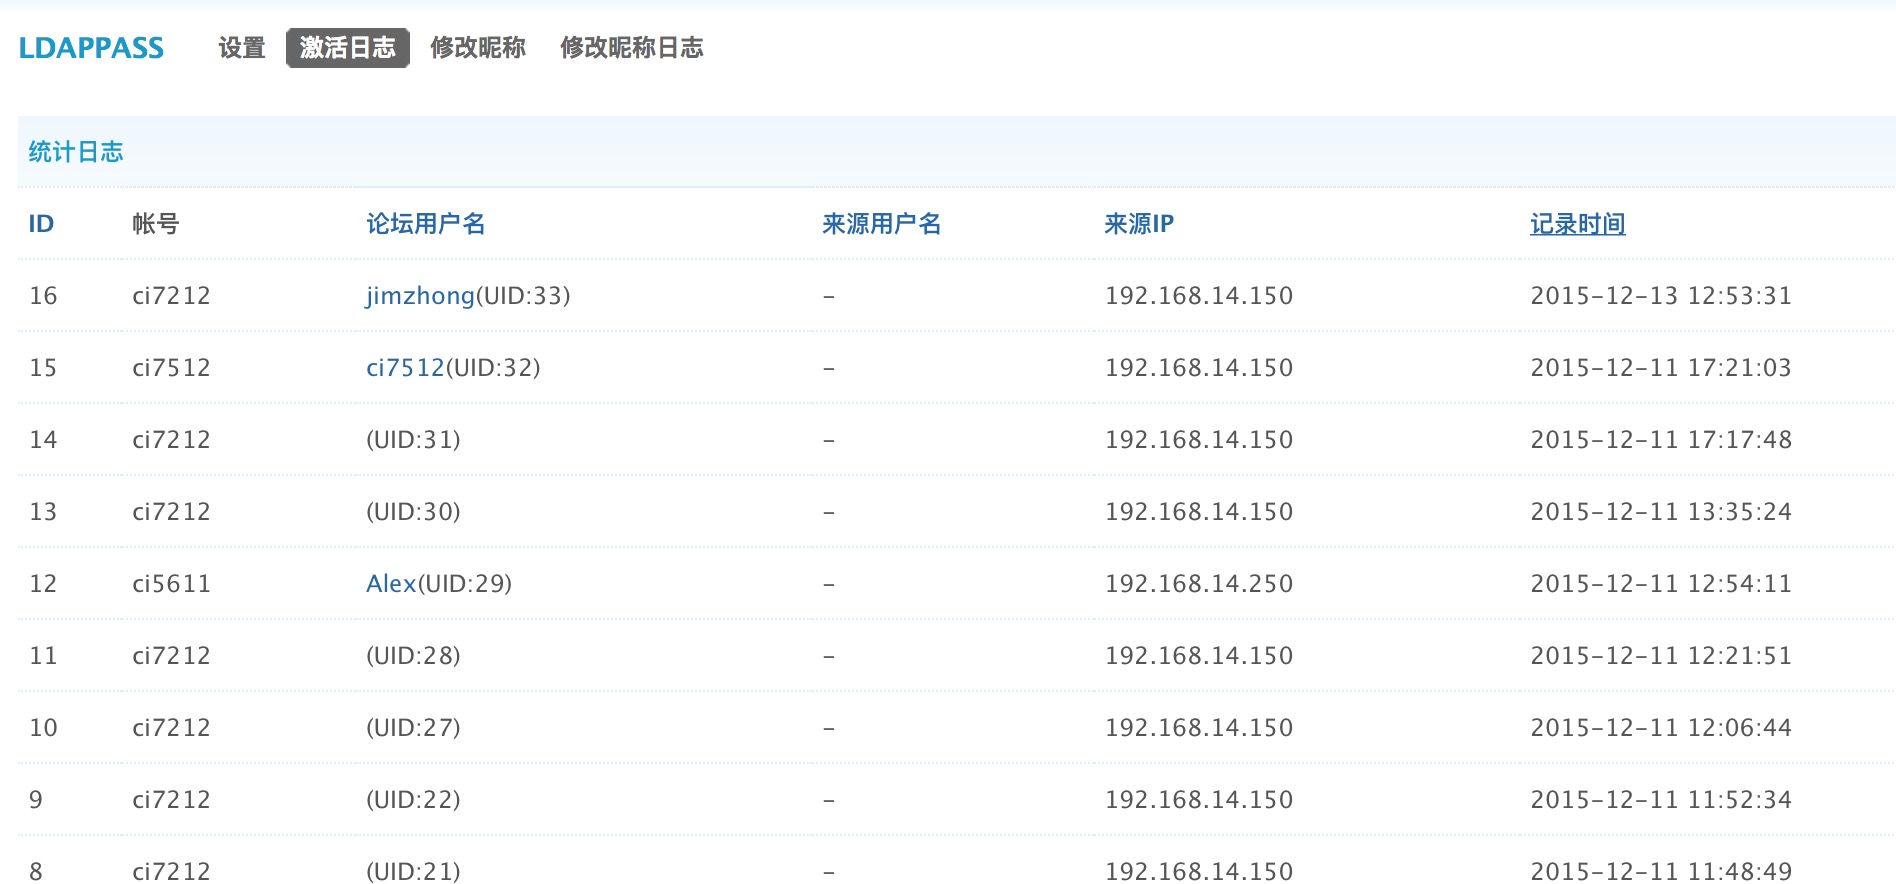Open the 设置 tab
This screenshot has width=1896, height=884.
242,48
